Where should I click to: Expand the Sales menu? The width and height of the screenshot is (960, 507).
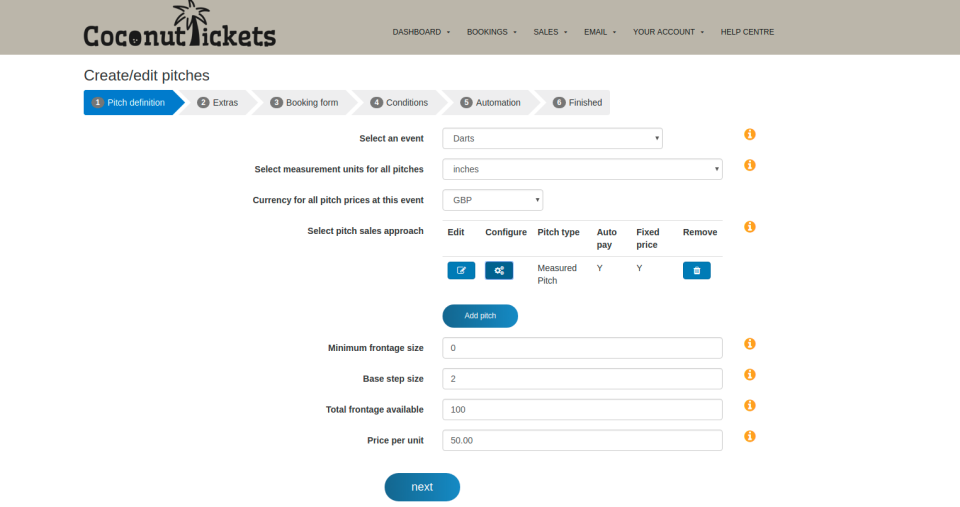[x=550, y=32]
